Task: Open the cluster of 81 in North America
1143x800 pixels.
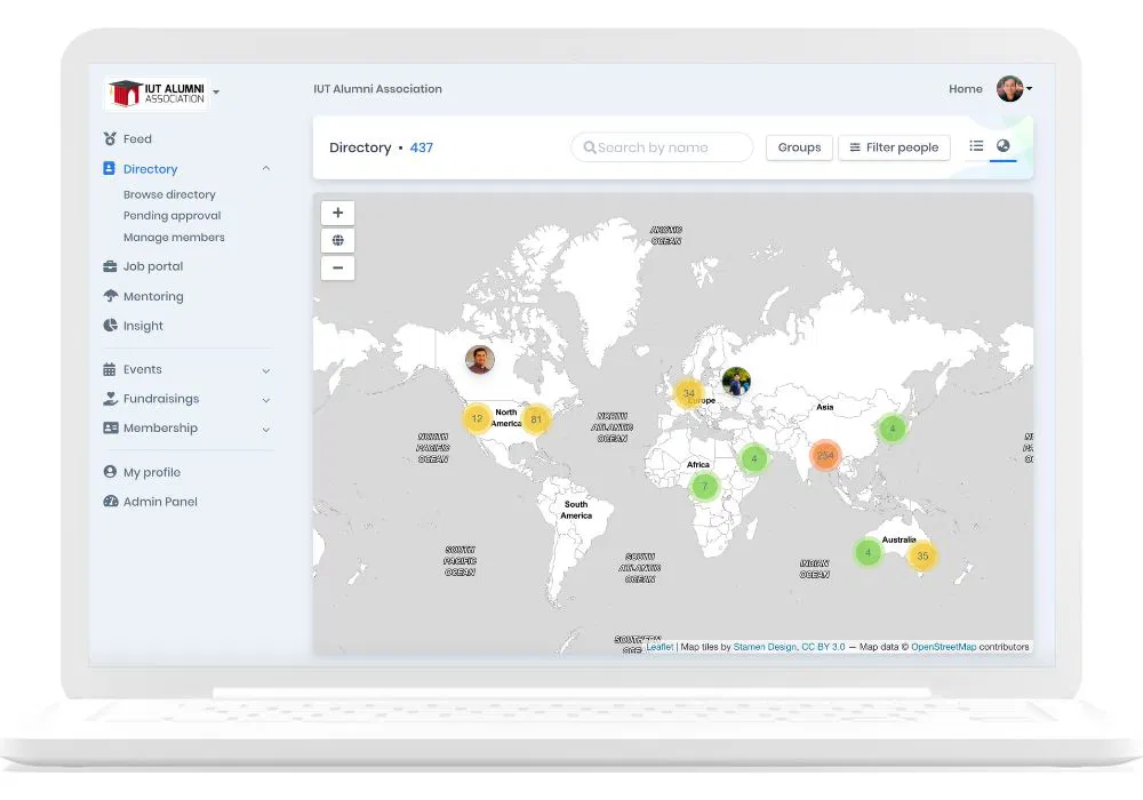Action: pyautogui.click(x=537, y=419)
